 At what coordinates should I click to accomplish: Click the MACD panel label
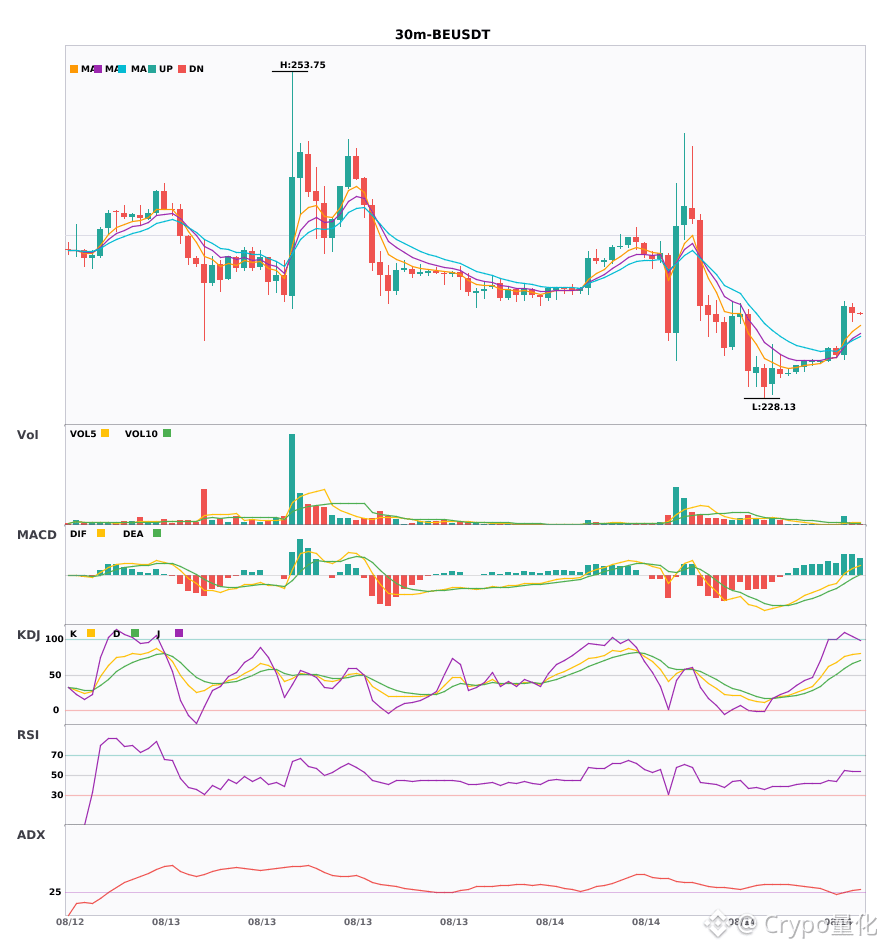36,535
